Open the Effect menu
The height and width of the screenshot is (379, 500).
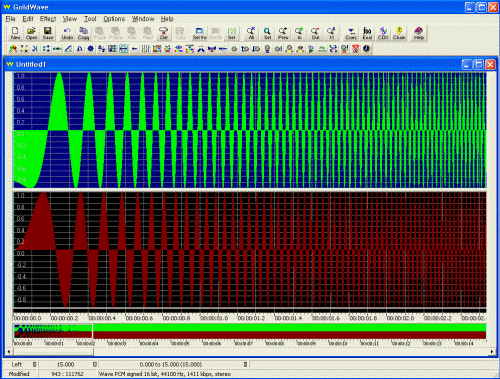(x=48, y=19)
